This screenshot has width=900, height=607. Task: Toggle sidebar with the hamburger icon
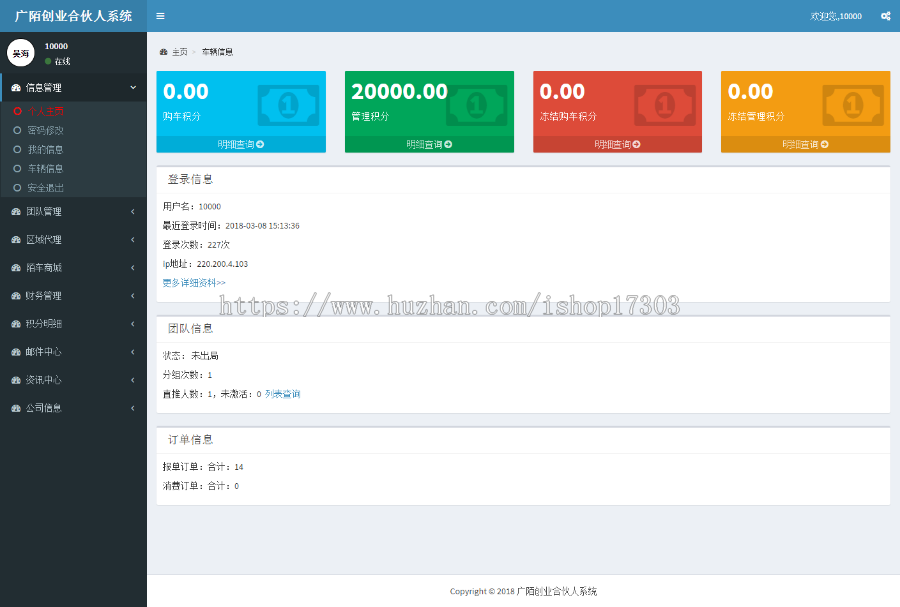160,16
